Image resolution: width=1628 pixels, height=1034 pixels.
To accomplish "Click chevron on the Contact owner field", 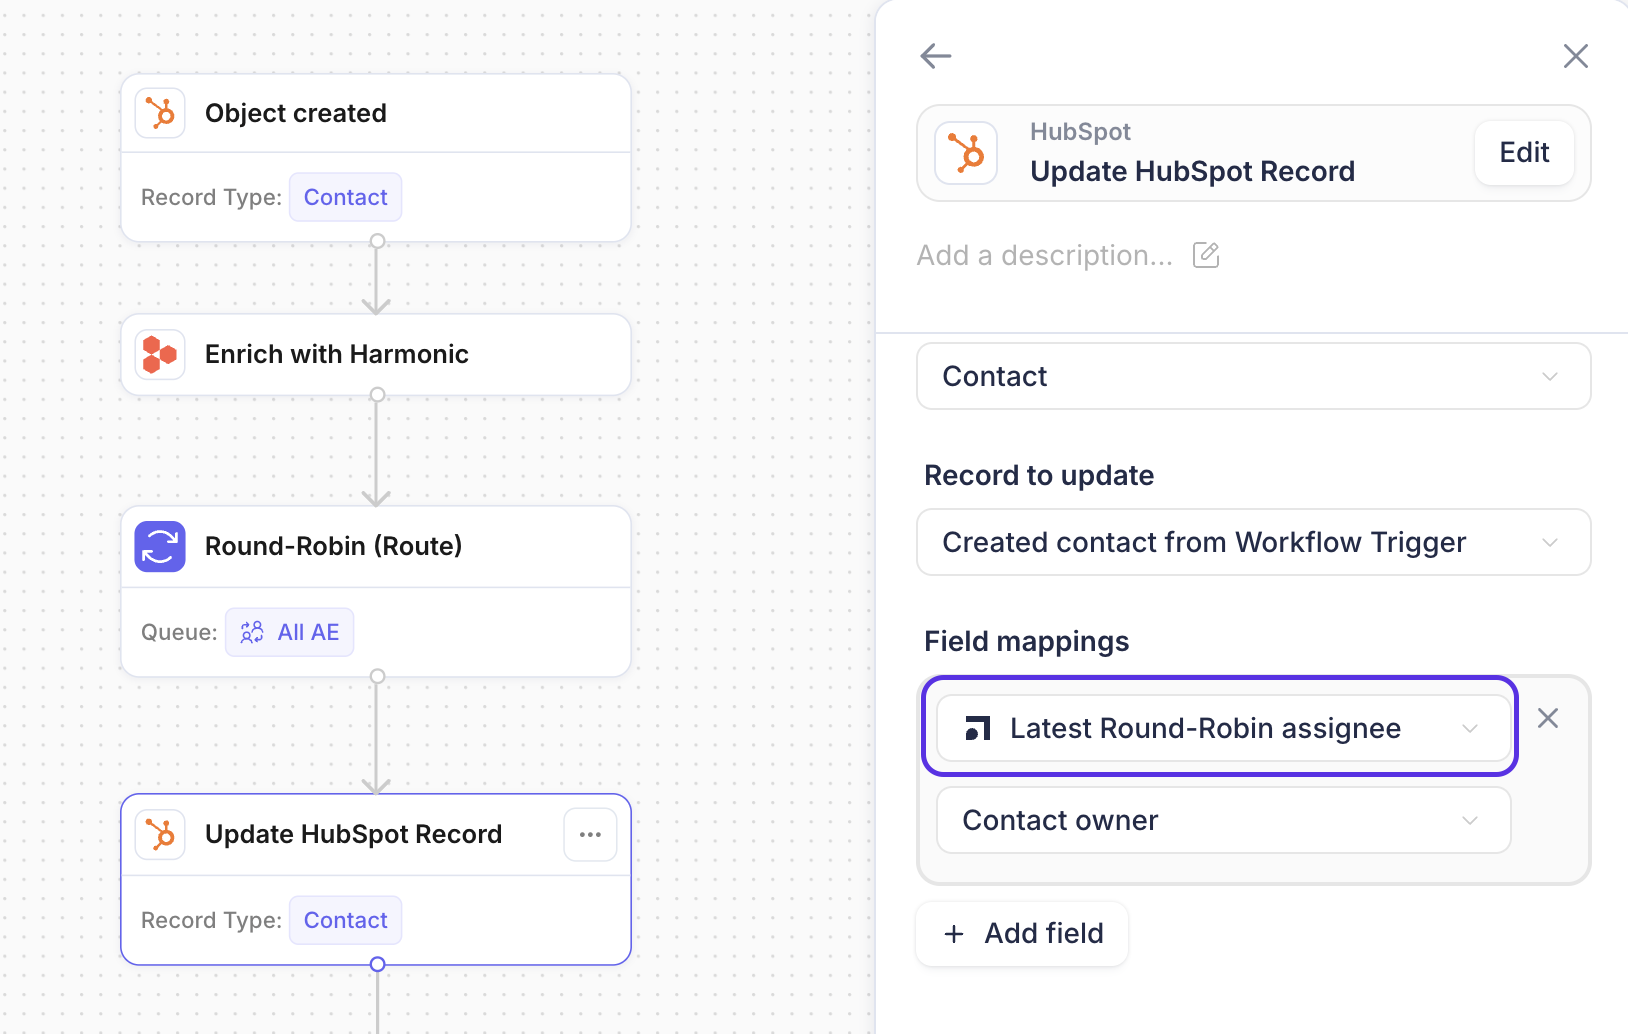I will (x=1470, y=820).
